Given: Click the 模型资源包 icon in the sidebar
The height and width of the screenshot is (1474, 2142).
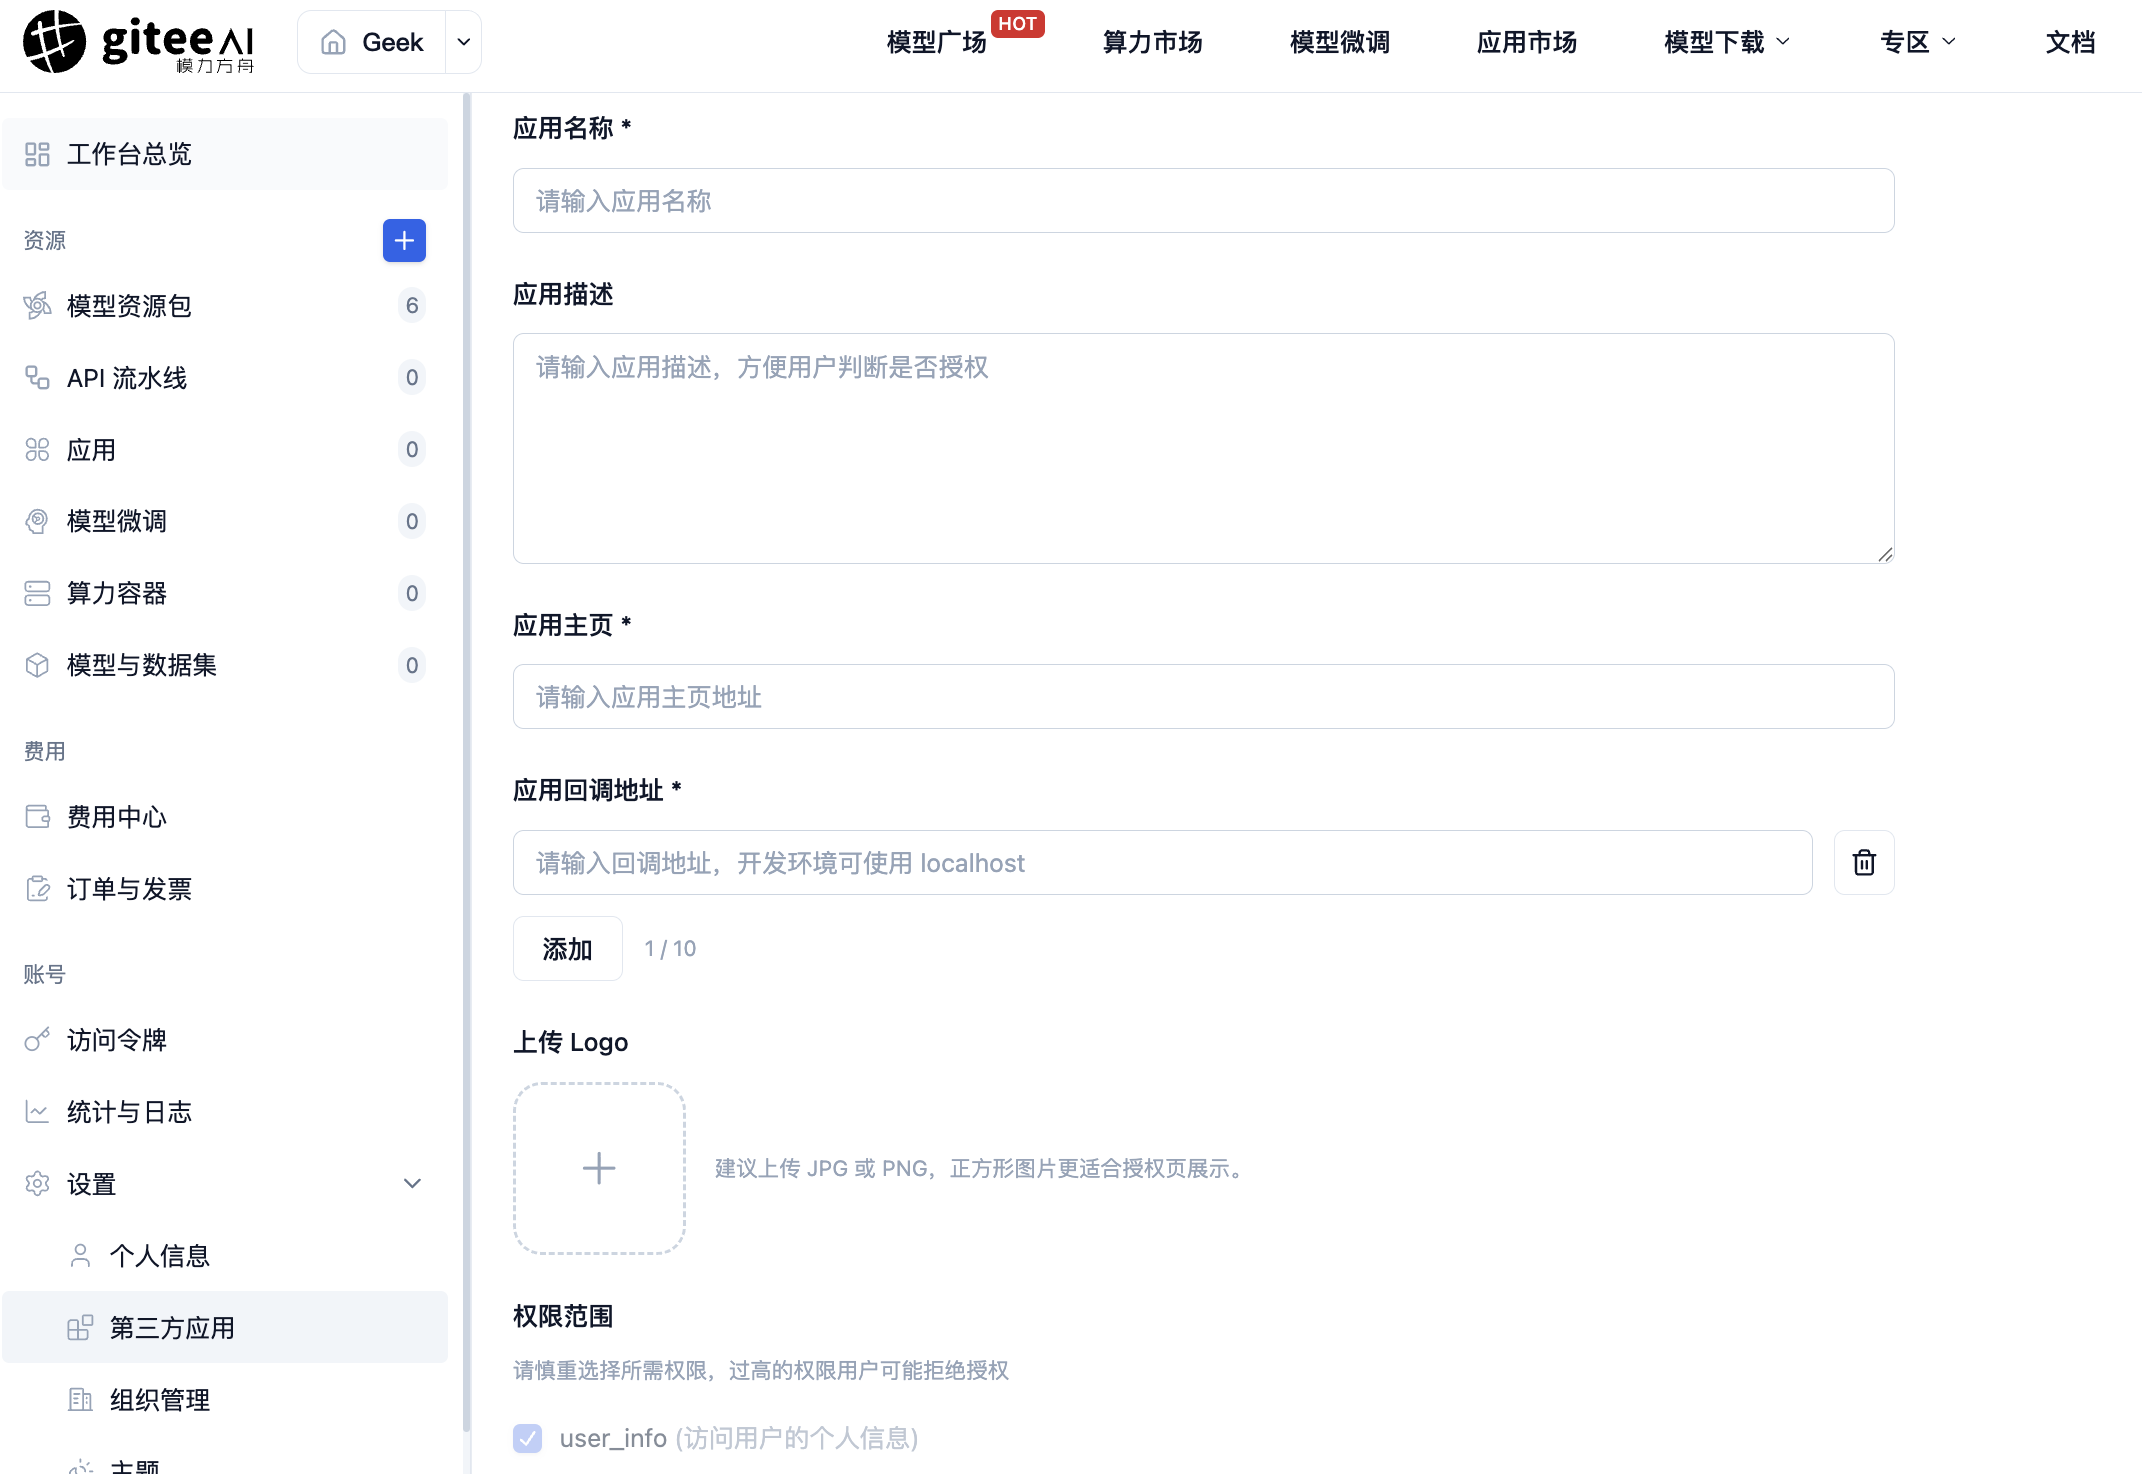Looking at the screenshot, I should coord(37,305).
